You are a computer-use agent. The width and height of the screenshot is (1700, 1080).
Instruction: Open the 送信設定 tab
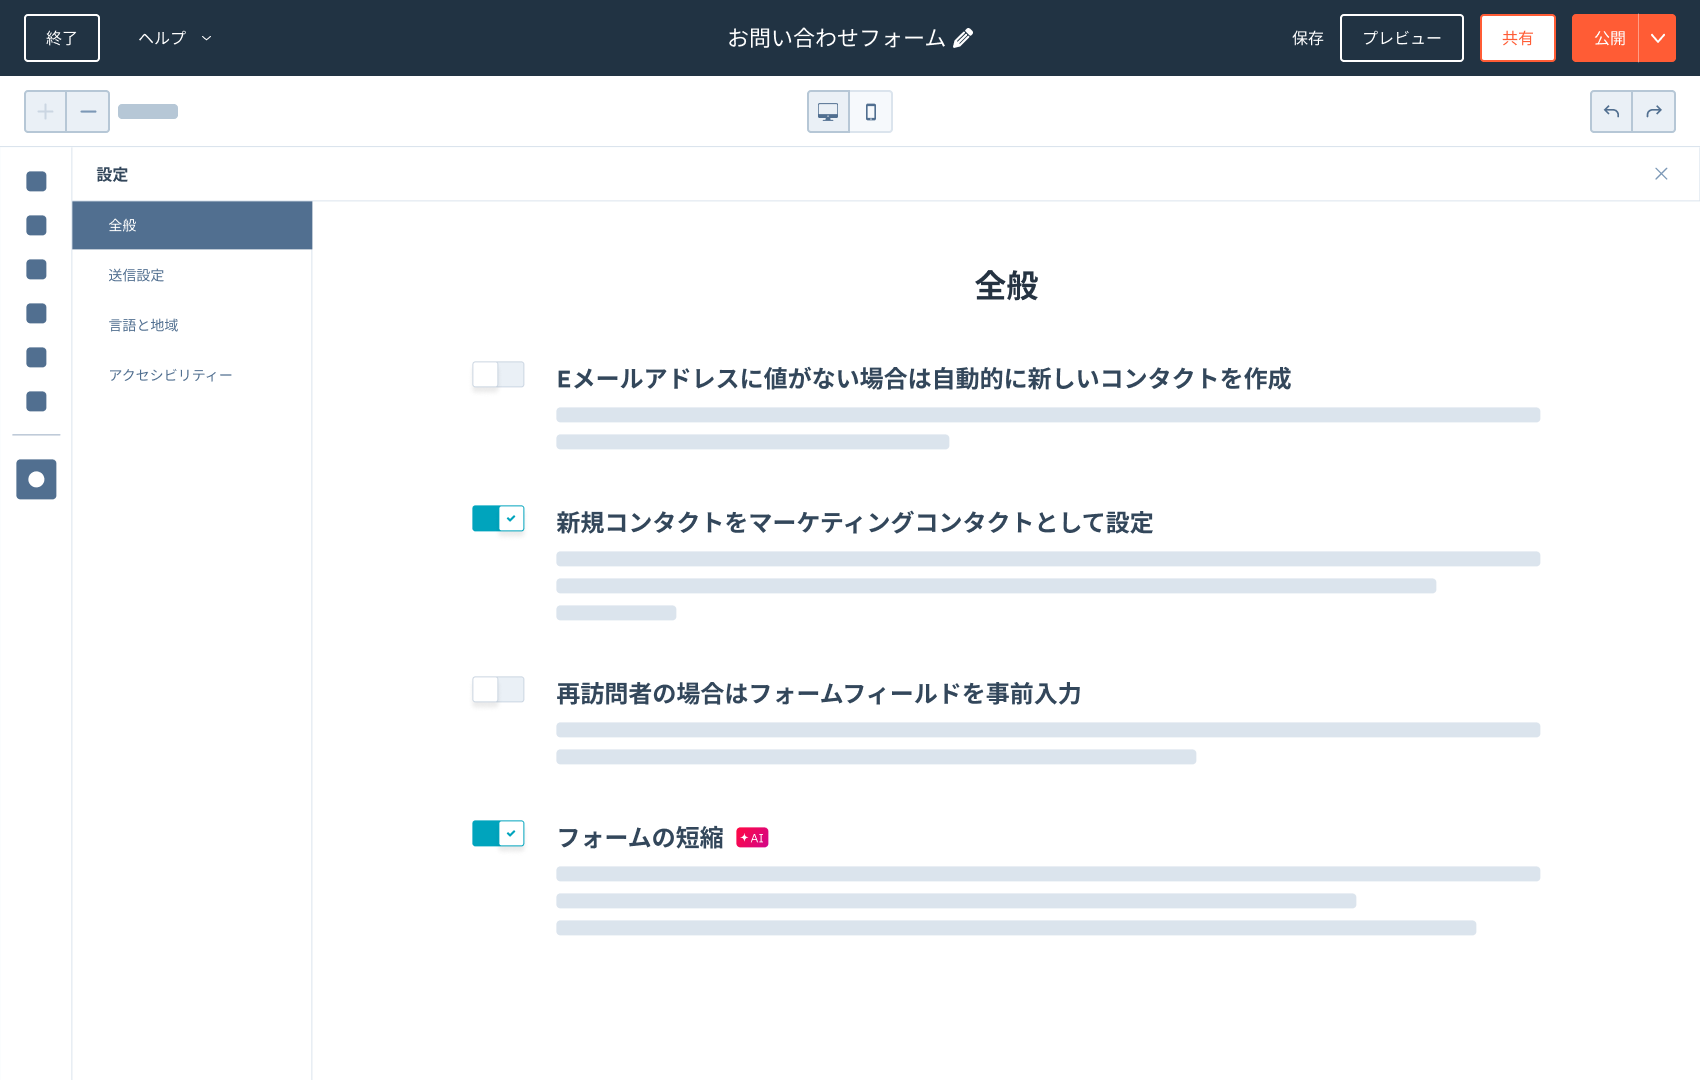tap(192, 275)
